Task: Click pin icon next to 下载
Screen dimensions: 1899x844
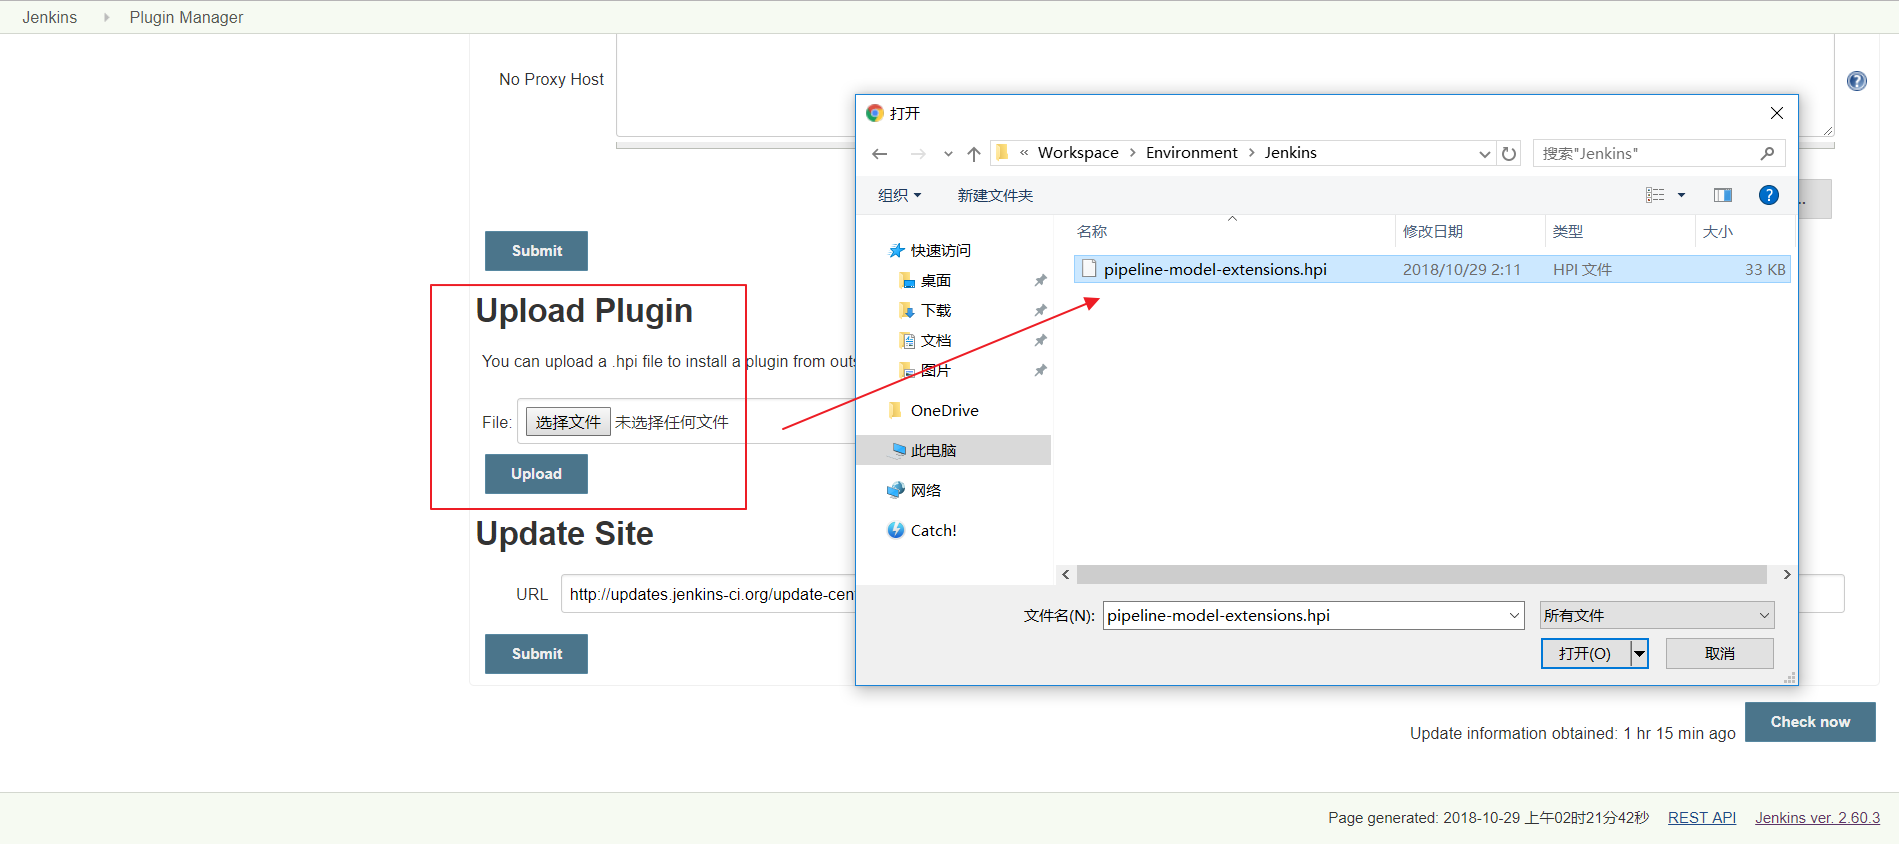Action: 1040,310
